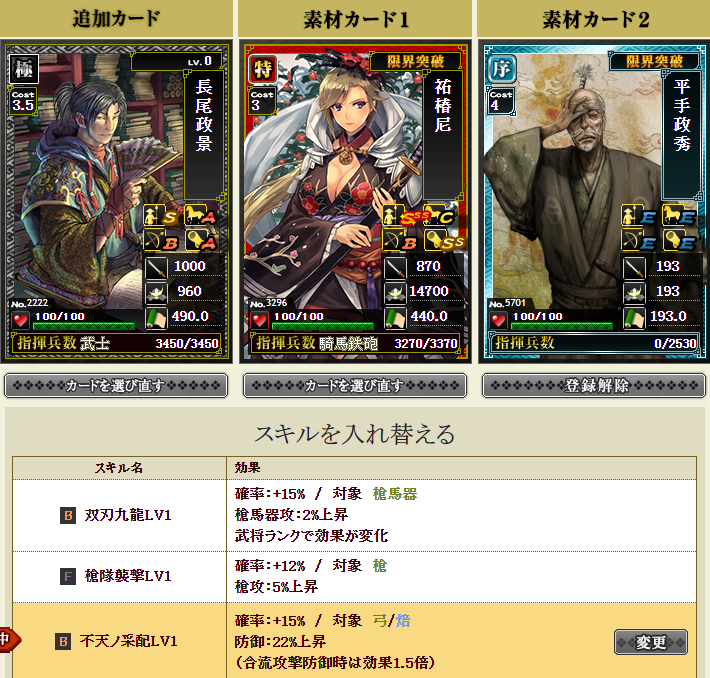Click the B rank icon beside 双刃九龍LV1
710x678 pixels.
68,515
